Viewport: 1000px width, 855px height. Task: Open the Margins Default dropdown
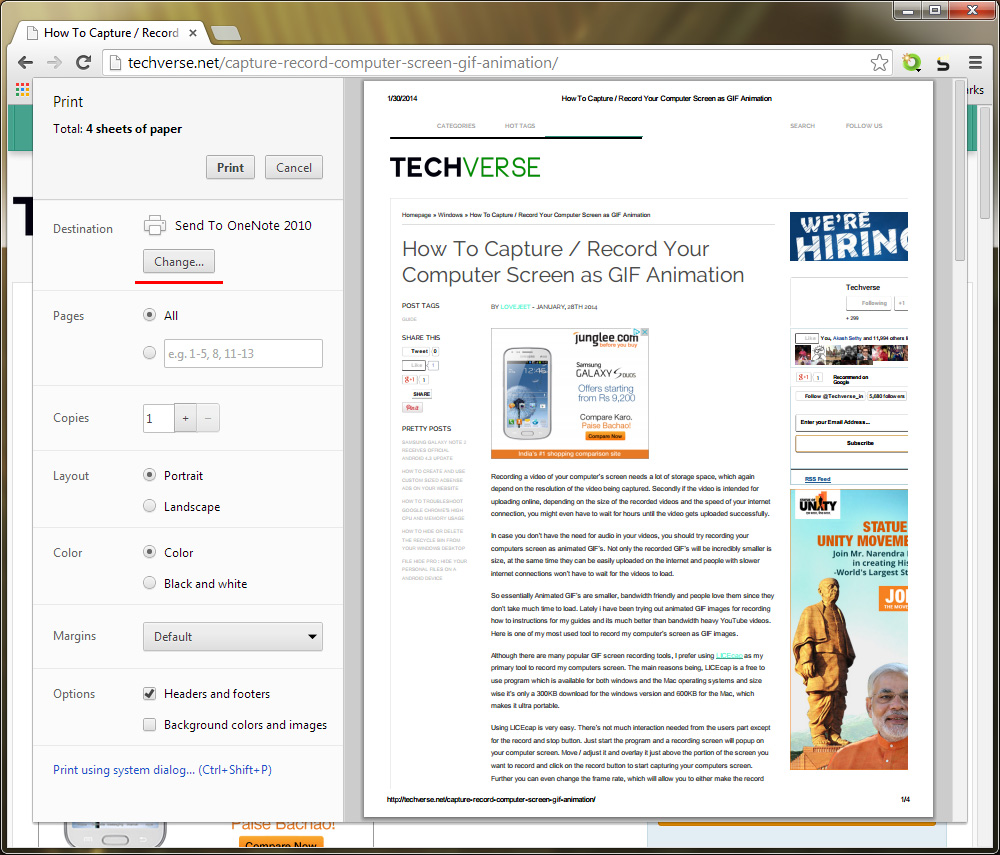pyautogui.click(x=233, y=637)
